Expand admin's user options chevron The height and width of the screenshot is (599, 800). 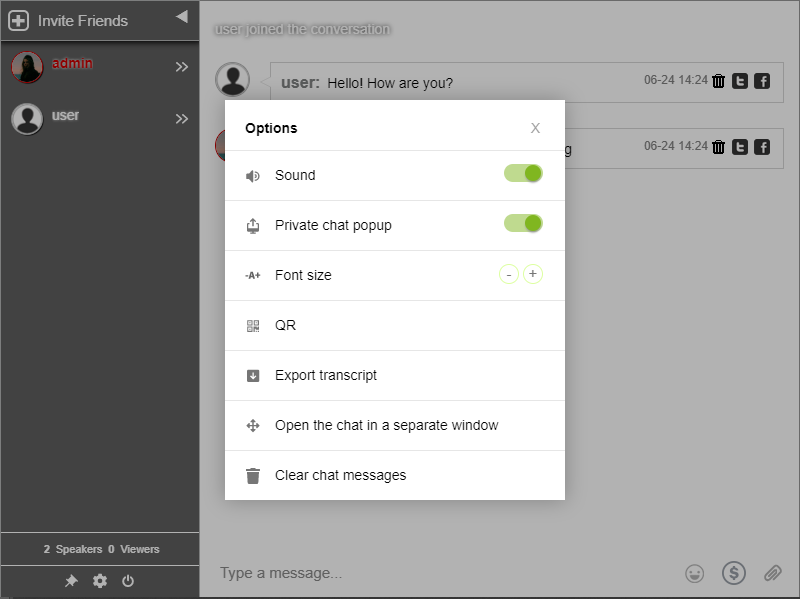(182, 67)
